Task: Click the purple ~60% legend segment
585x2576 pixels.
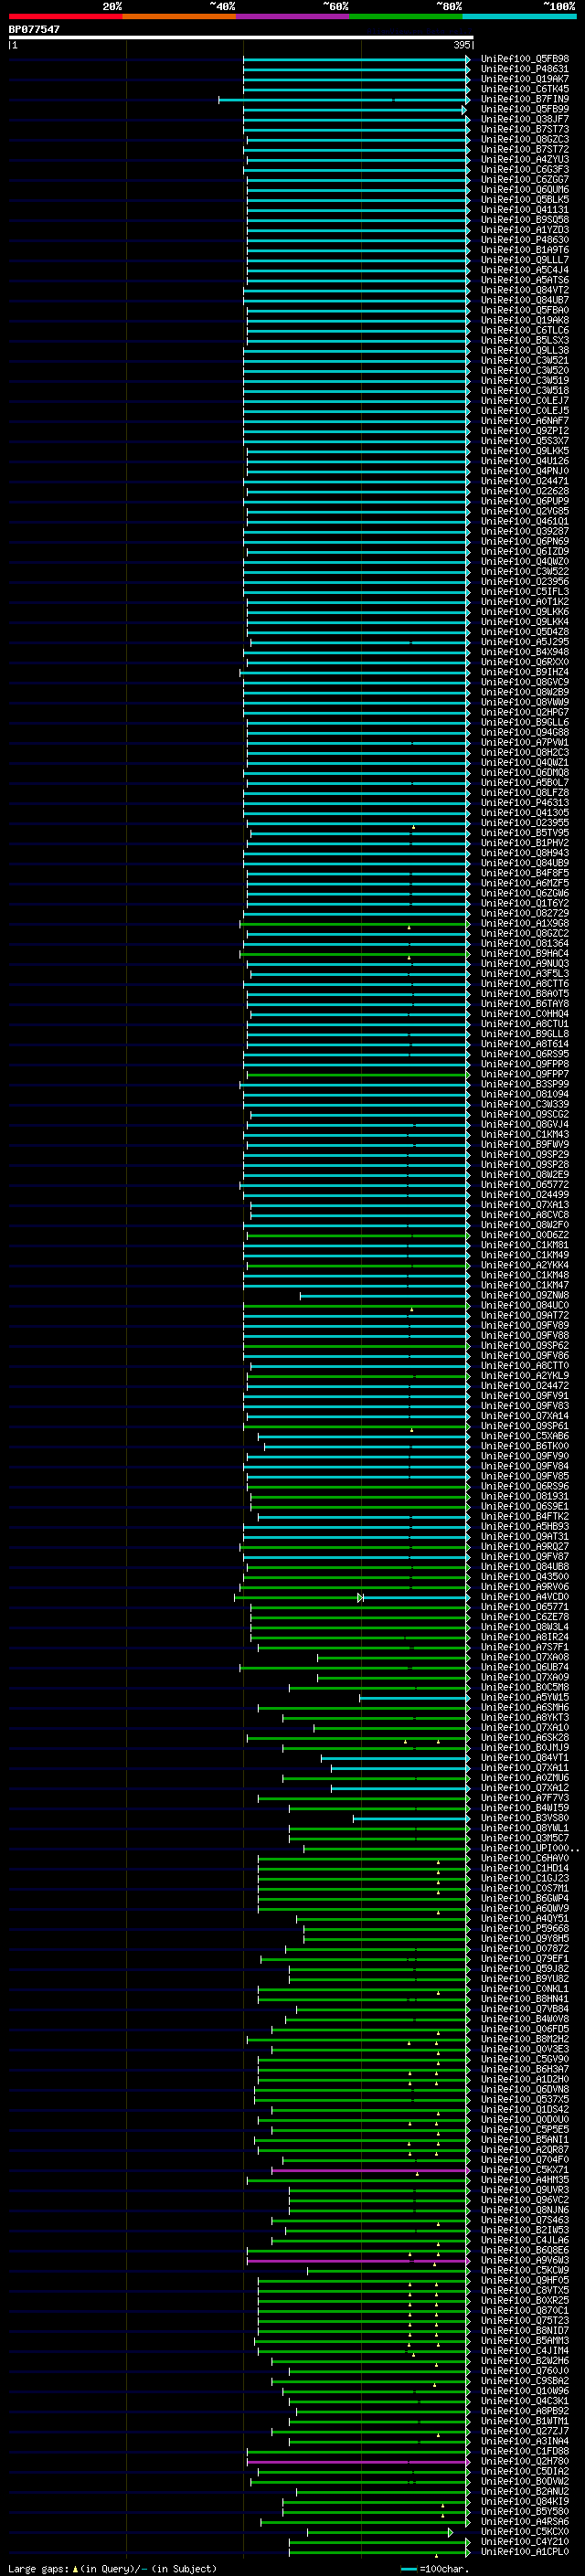Action: click(292, 16)
